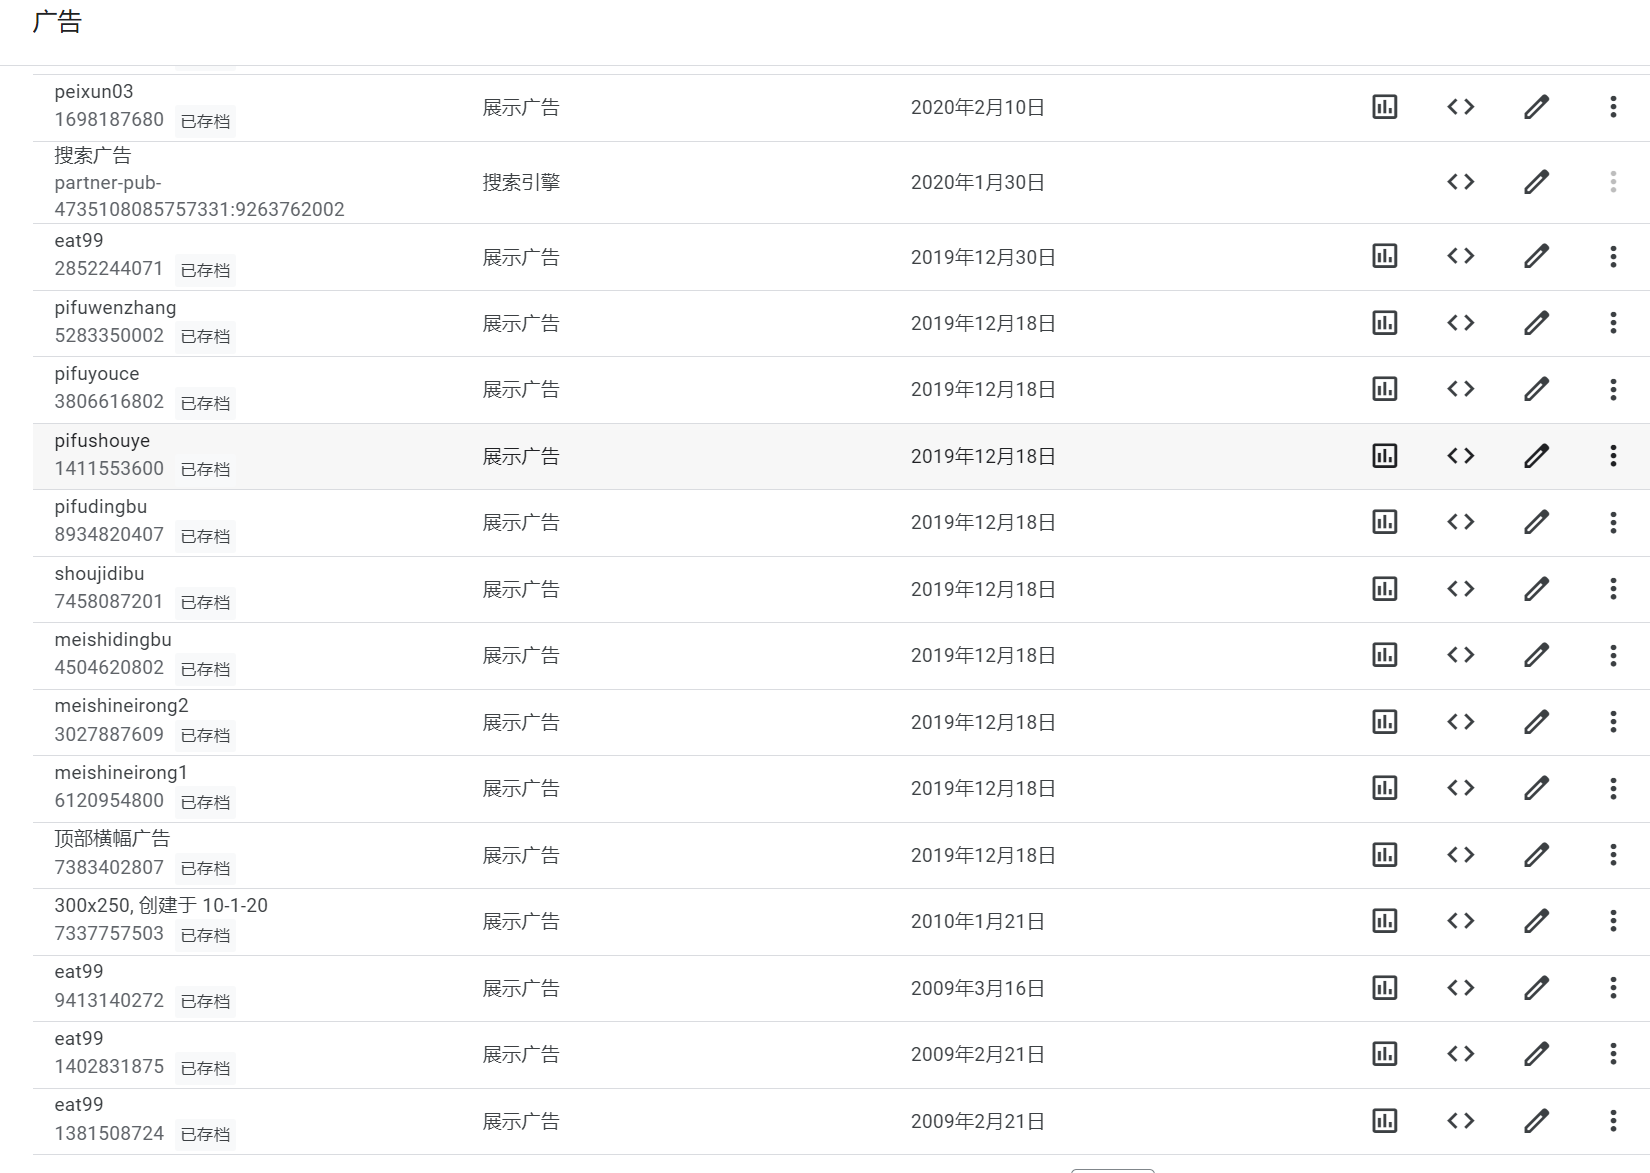View report for pifudingbu ad unit
Viewport: 1650px width, 1173px height.
pos(1384,522)
